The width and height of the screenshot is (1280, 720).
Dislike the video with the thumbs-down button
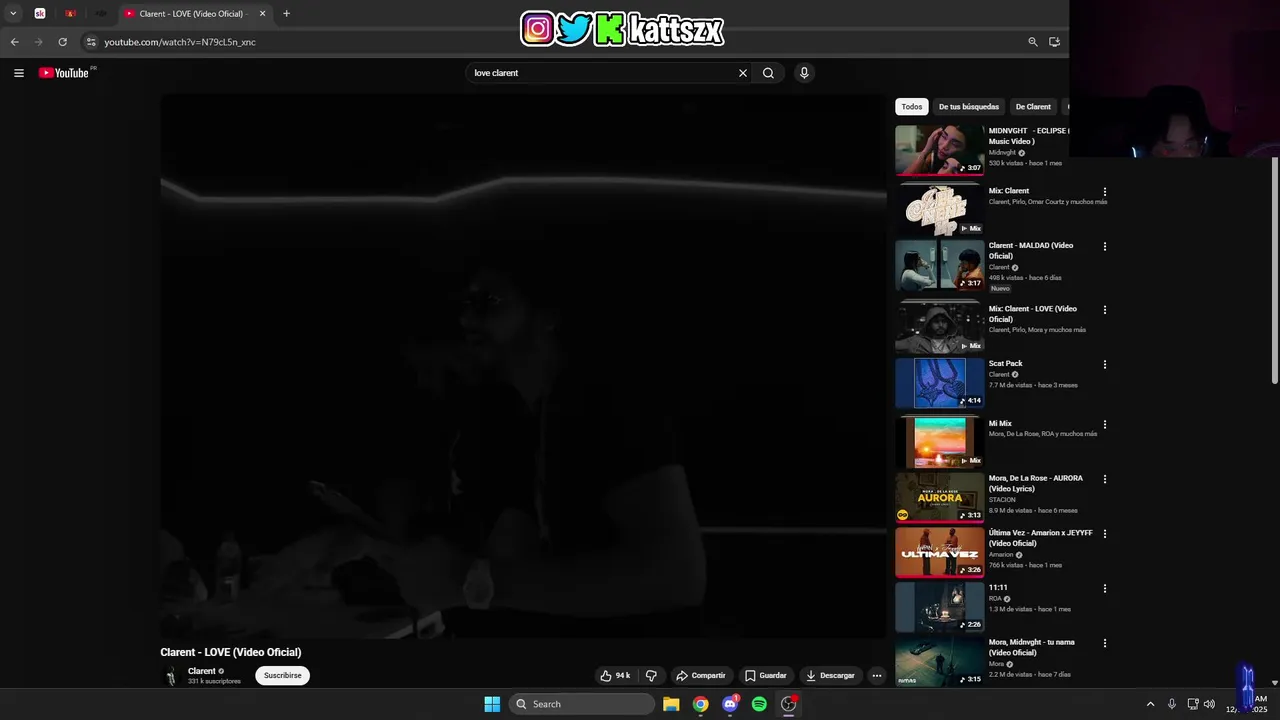point(651,676)
